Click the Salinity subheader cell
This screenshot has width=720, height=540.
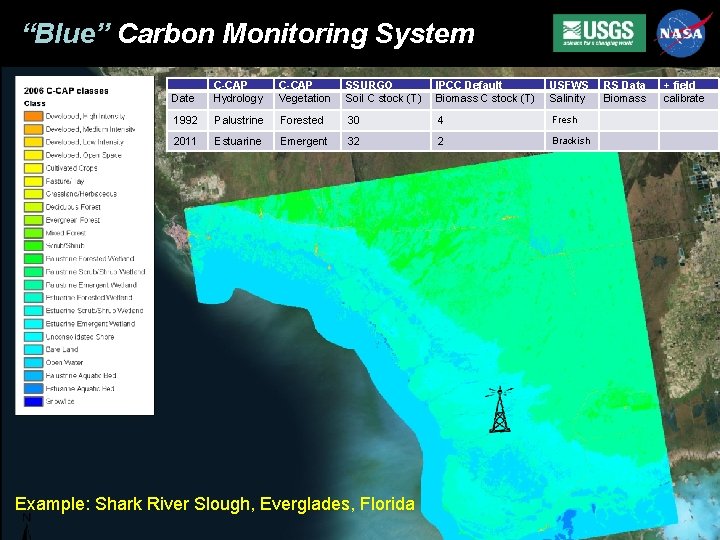pyautogui.click(x=572, y=99)
